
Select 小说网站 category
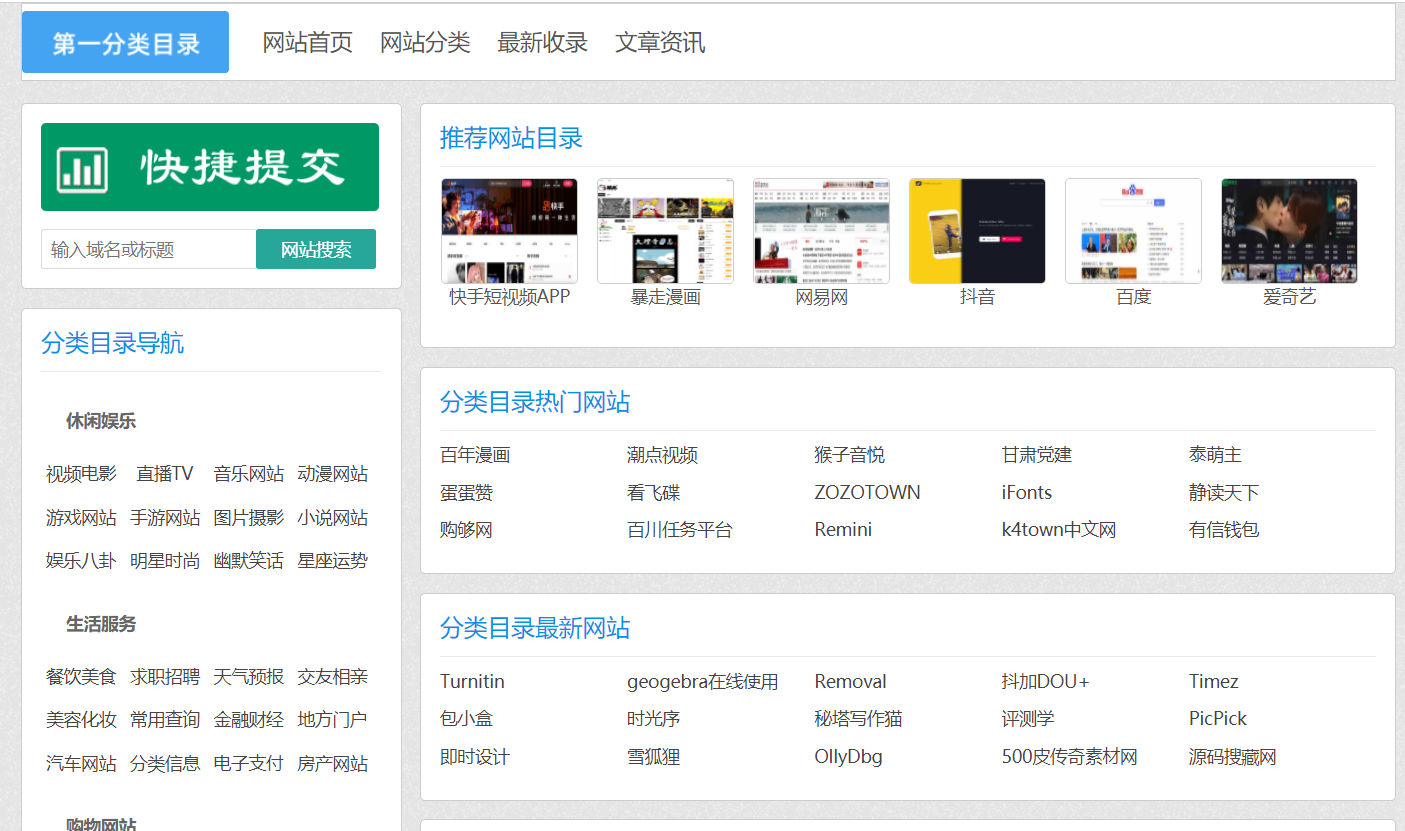pos(332,518)
